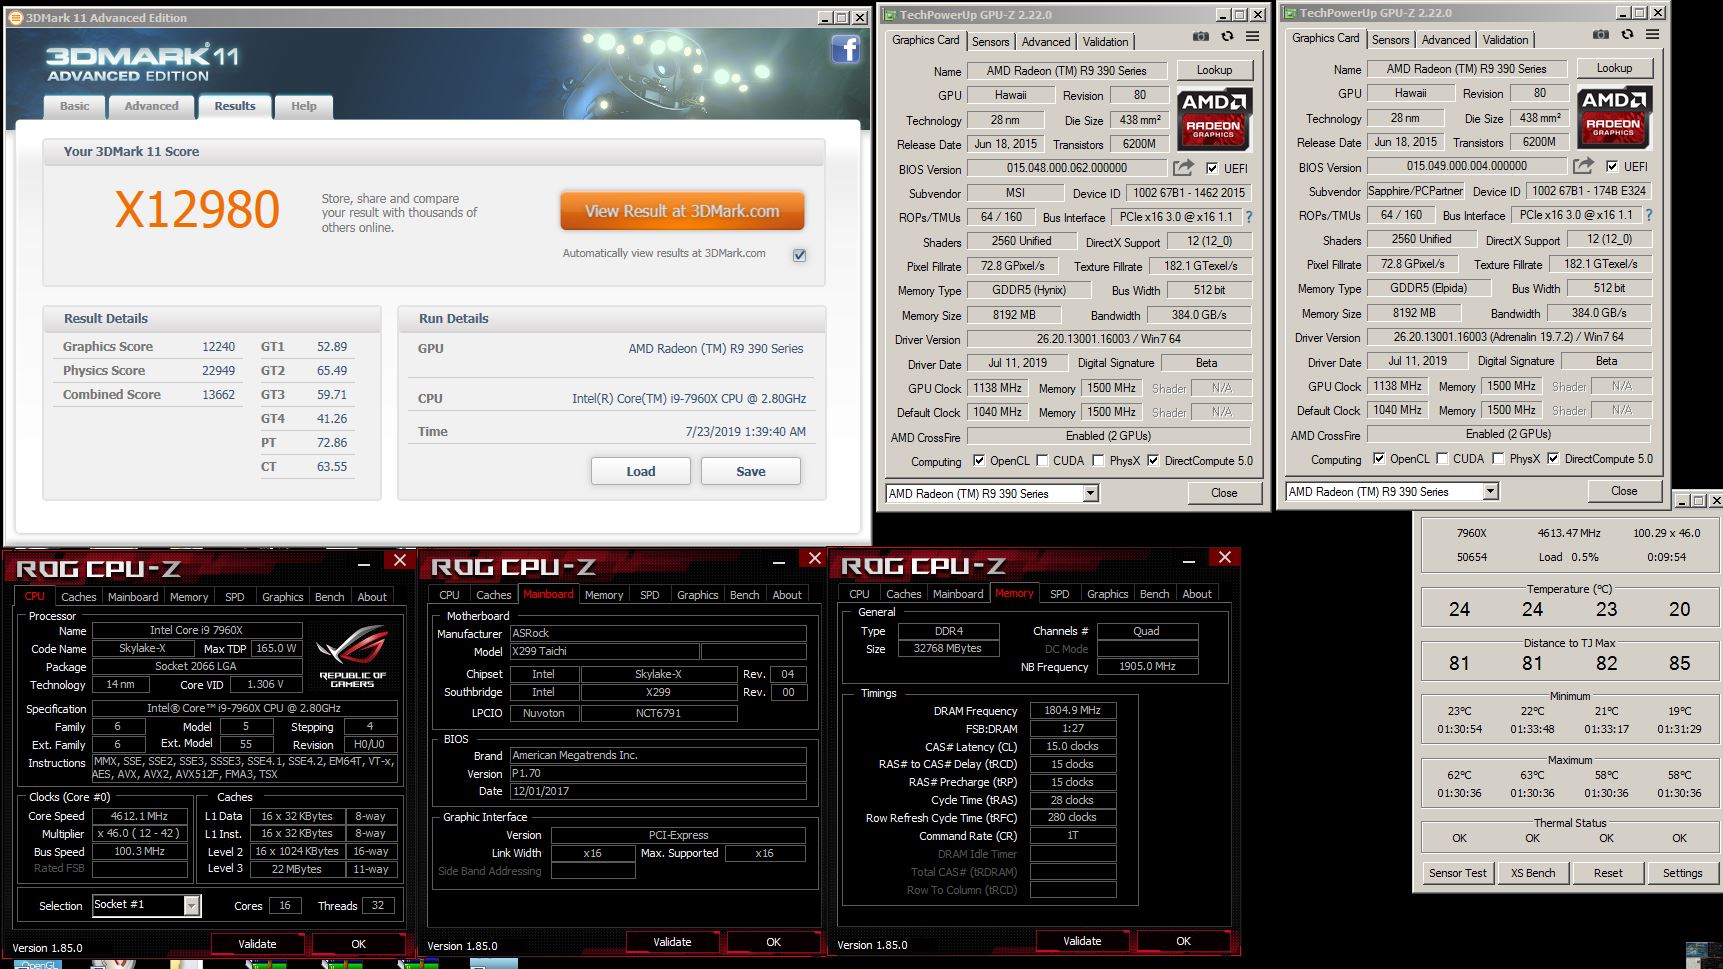1723x969 pixels.
Task: Toggle DirectCompute 5.0 checkbox in MSI GPU-Z
Action: pyautogui.click(x=1153, y=461)
